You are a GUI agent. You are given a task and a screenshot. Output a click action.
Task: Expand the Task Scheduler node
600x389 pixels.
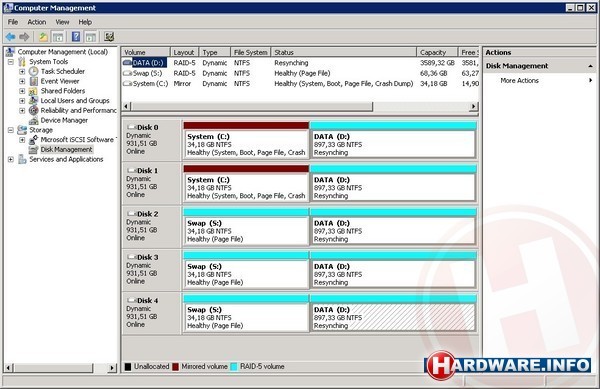pyautogui.click(x=22, y=72)
